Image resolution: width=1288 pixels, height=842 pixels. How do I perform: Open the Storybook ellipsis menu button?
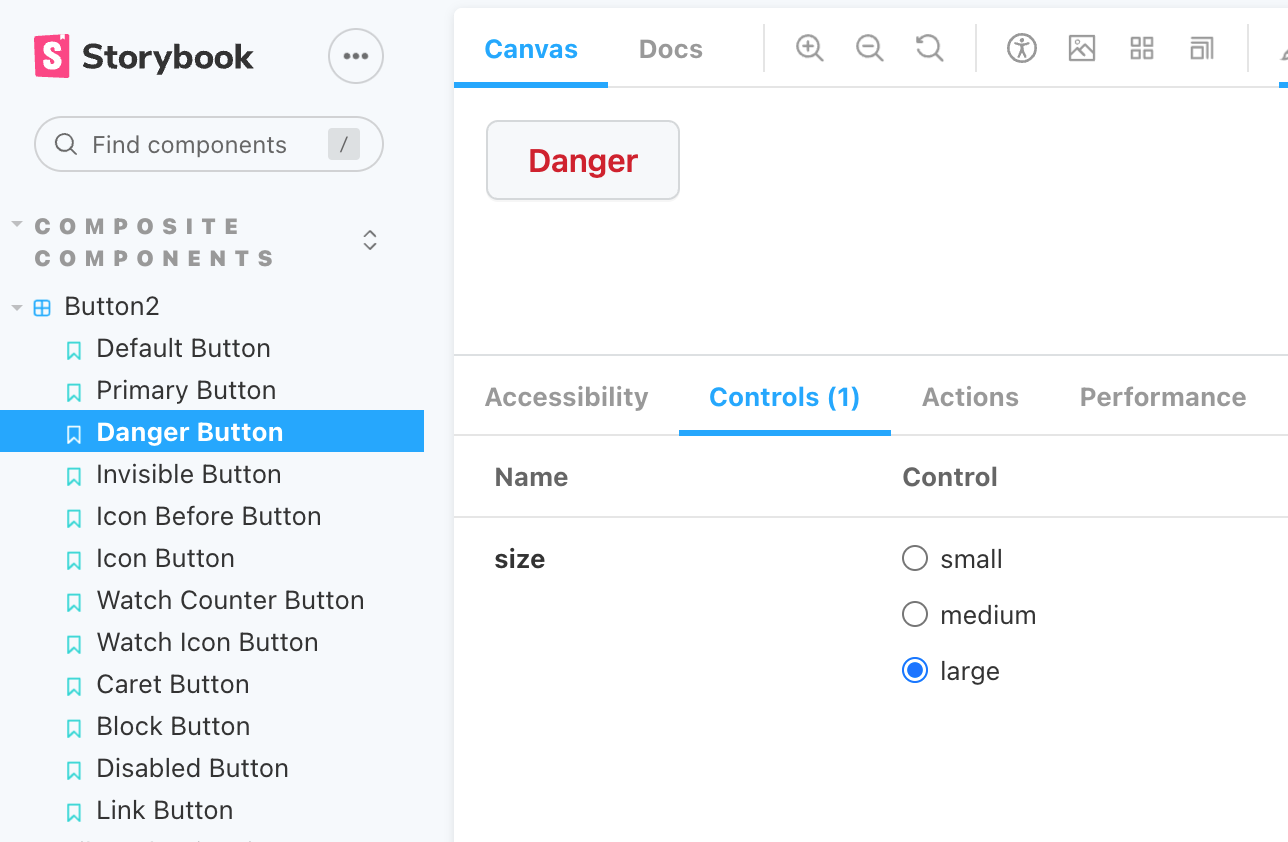tap(356, 56)
